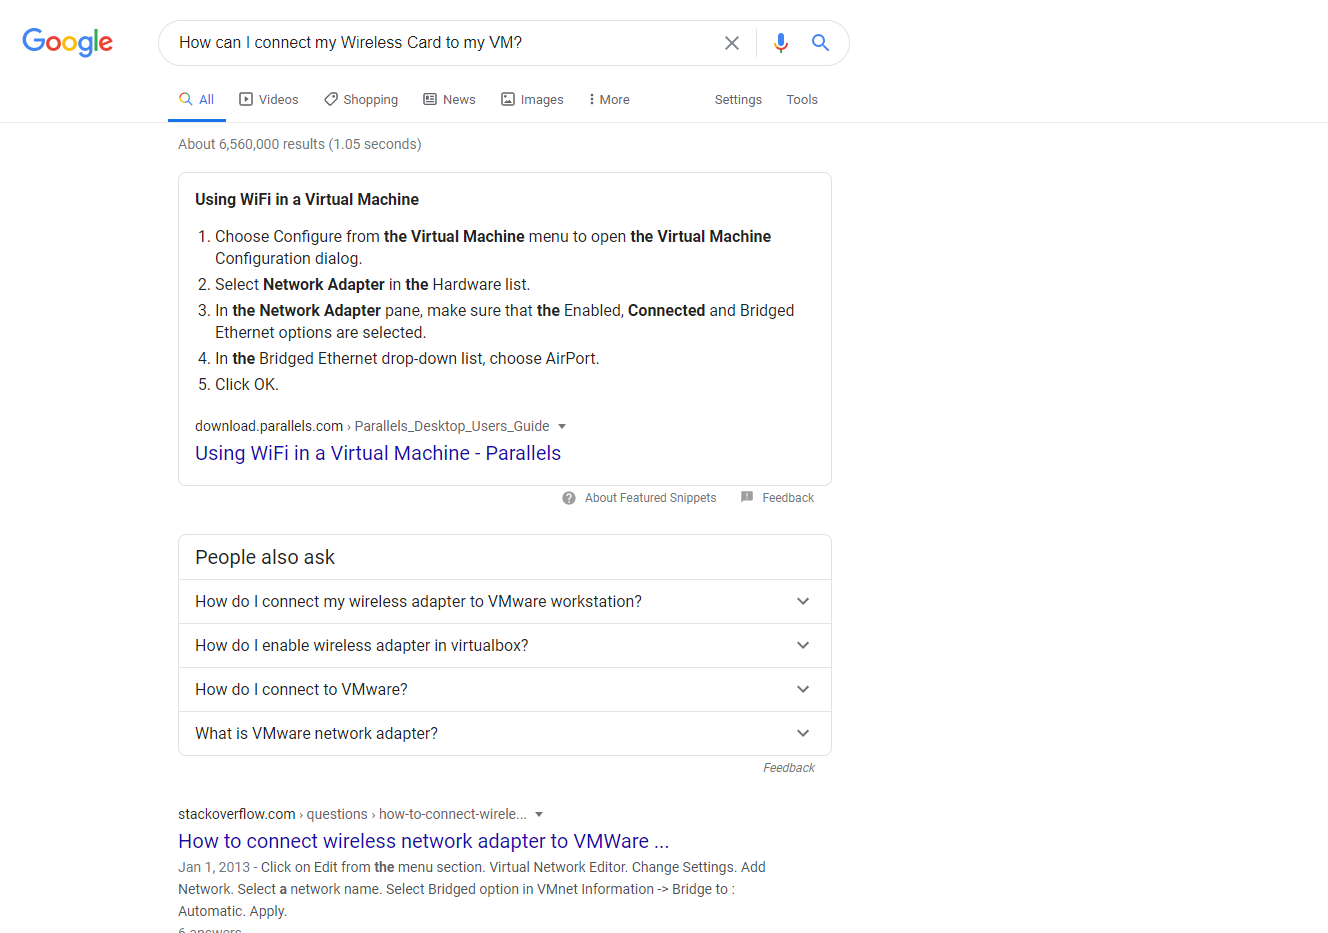This screenshot has width=1328, height=933.
Task: Select the All tab
Action: coord(196,100)
